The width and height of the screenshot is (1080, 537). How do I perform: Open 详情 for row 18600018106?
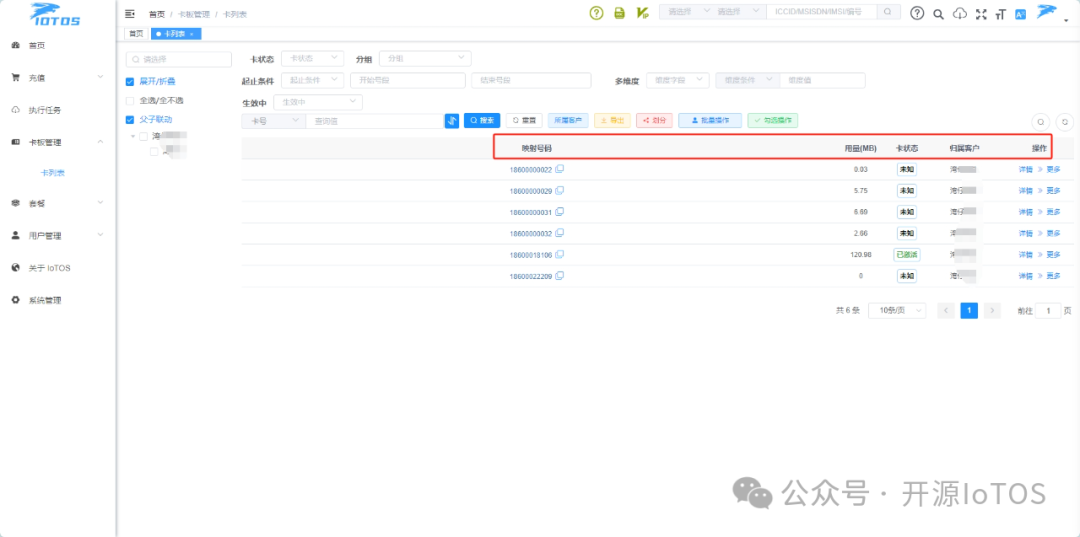[x=1026, y=254]
